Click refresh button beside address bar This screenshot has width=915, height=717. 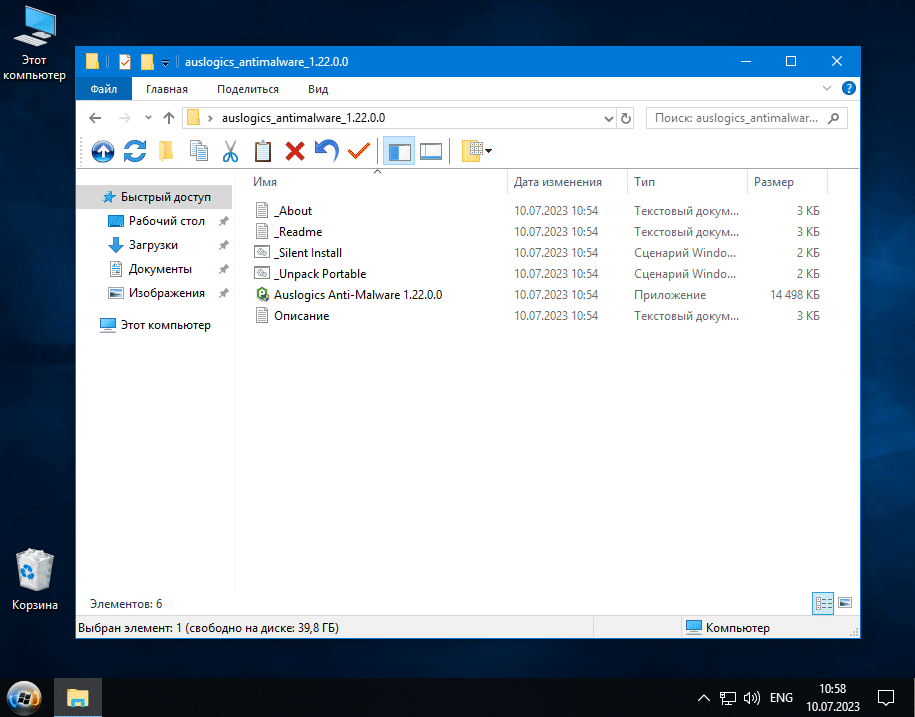click(x=626, y=118)
